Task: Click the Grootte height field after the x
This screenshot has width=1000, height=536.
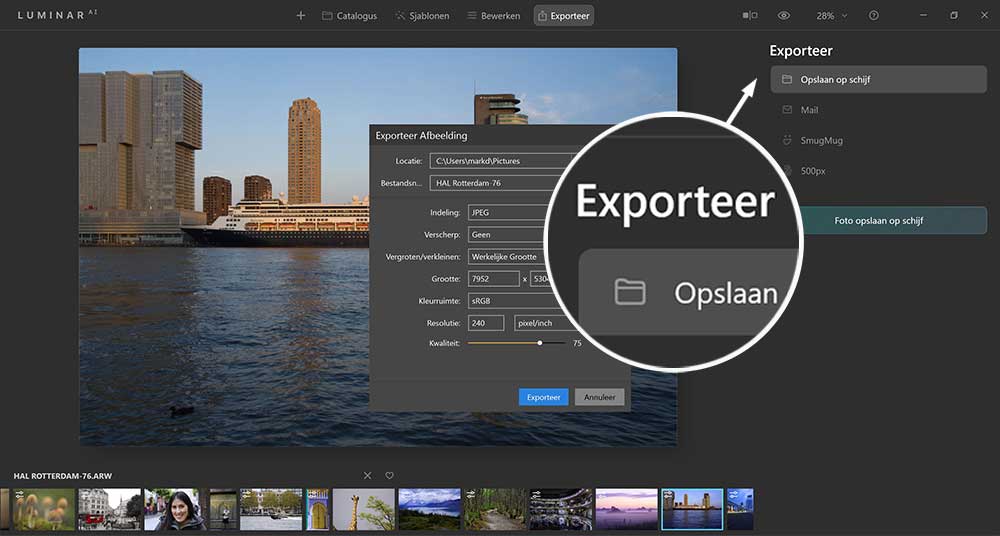Action: click(540, 279)
